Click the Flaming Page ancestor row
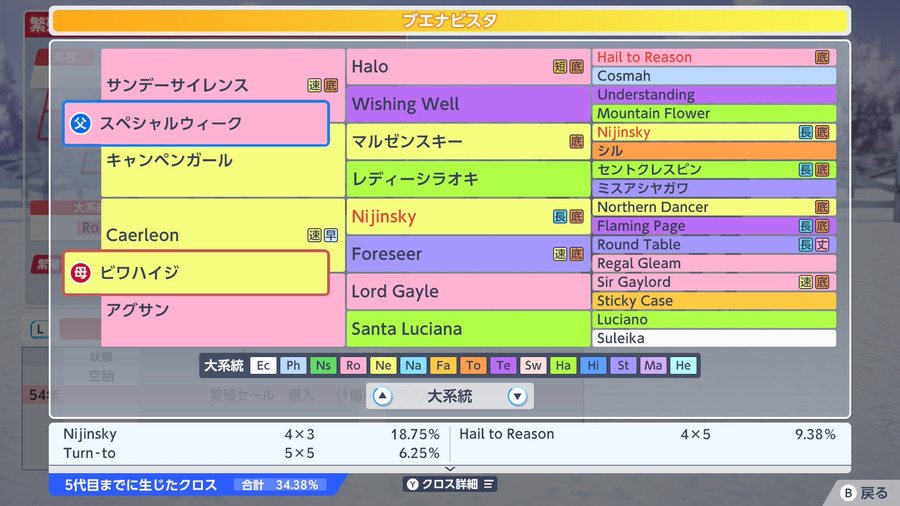 click(x=714, y=226)
